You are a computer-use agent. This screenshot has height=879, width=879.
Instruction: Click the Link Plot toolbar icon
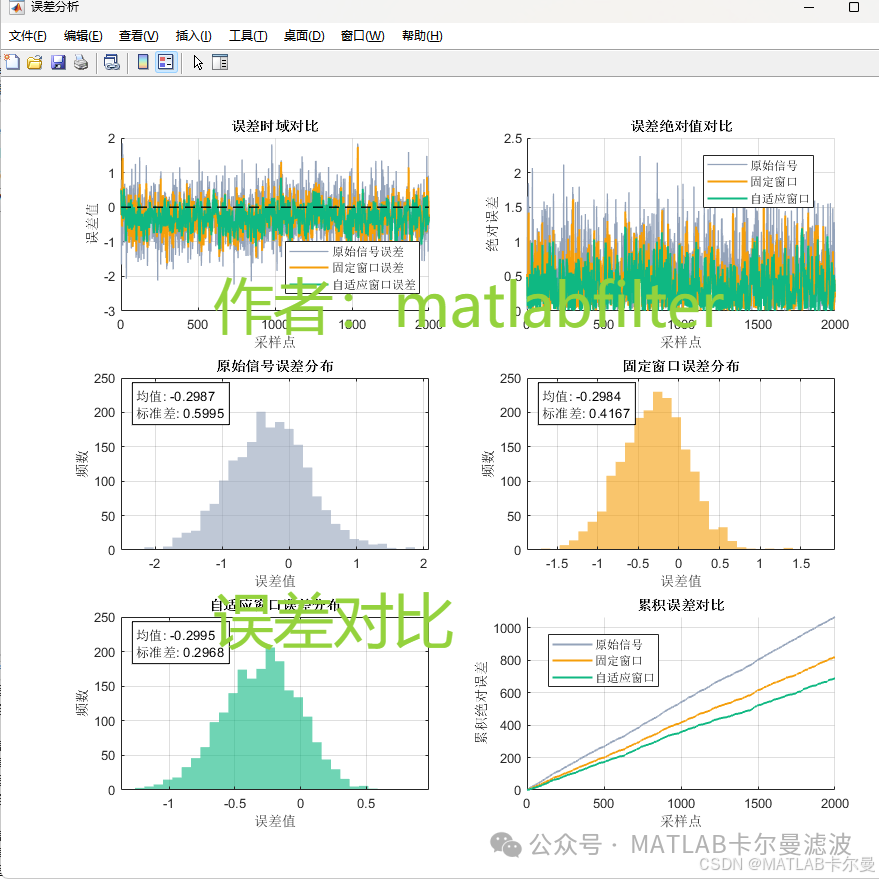(112, 62)
